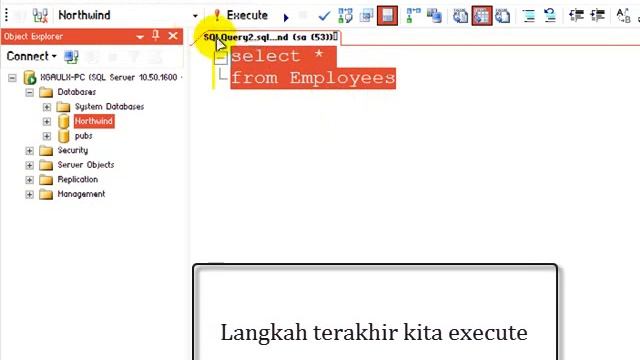
Task: Increase the indent of selected lines
Action: [x=598, y=16]
